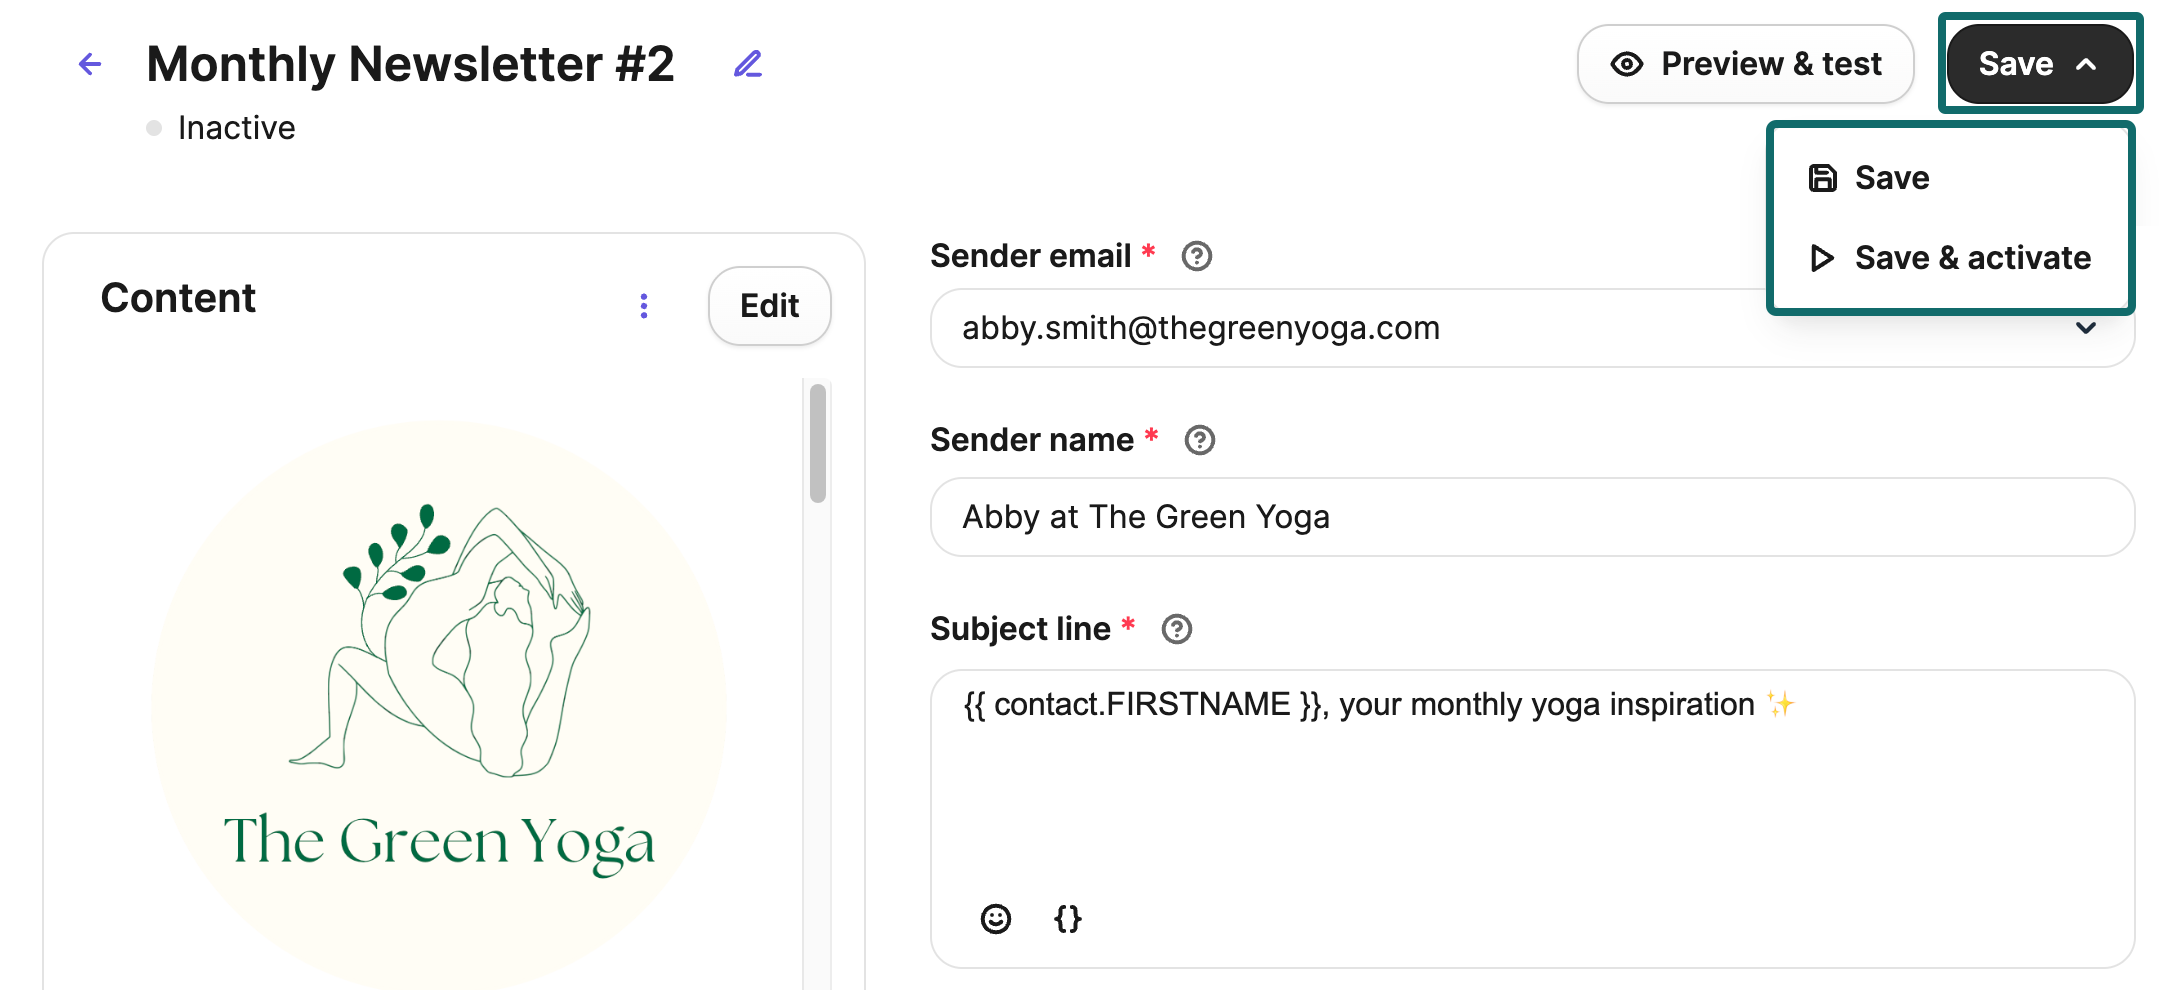The height and width of the screenshot is (990, 2164).
Task: Collapse the Save dropdown chevron
Action: 2086,65
